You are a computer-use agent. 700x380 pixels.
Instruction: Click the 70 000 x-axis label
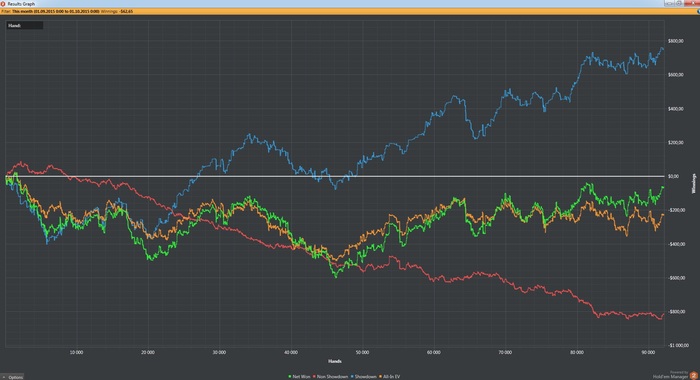(x=505, y=352)
